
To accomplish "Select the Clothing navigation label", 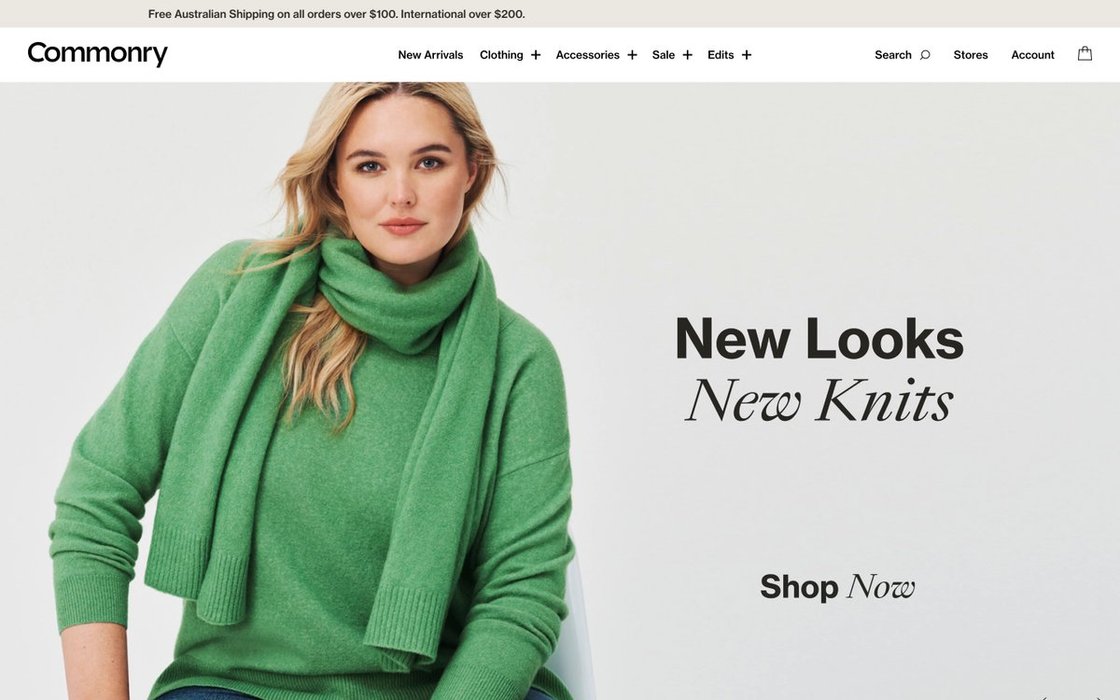I will point(501,55).
